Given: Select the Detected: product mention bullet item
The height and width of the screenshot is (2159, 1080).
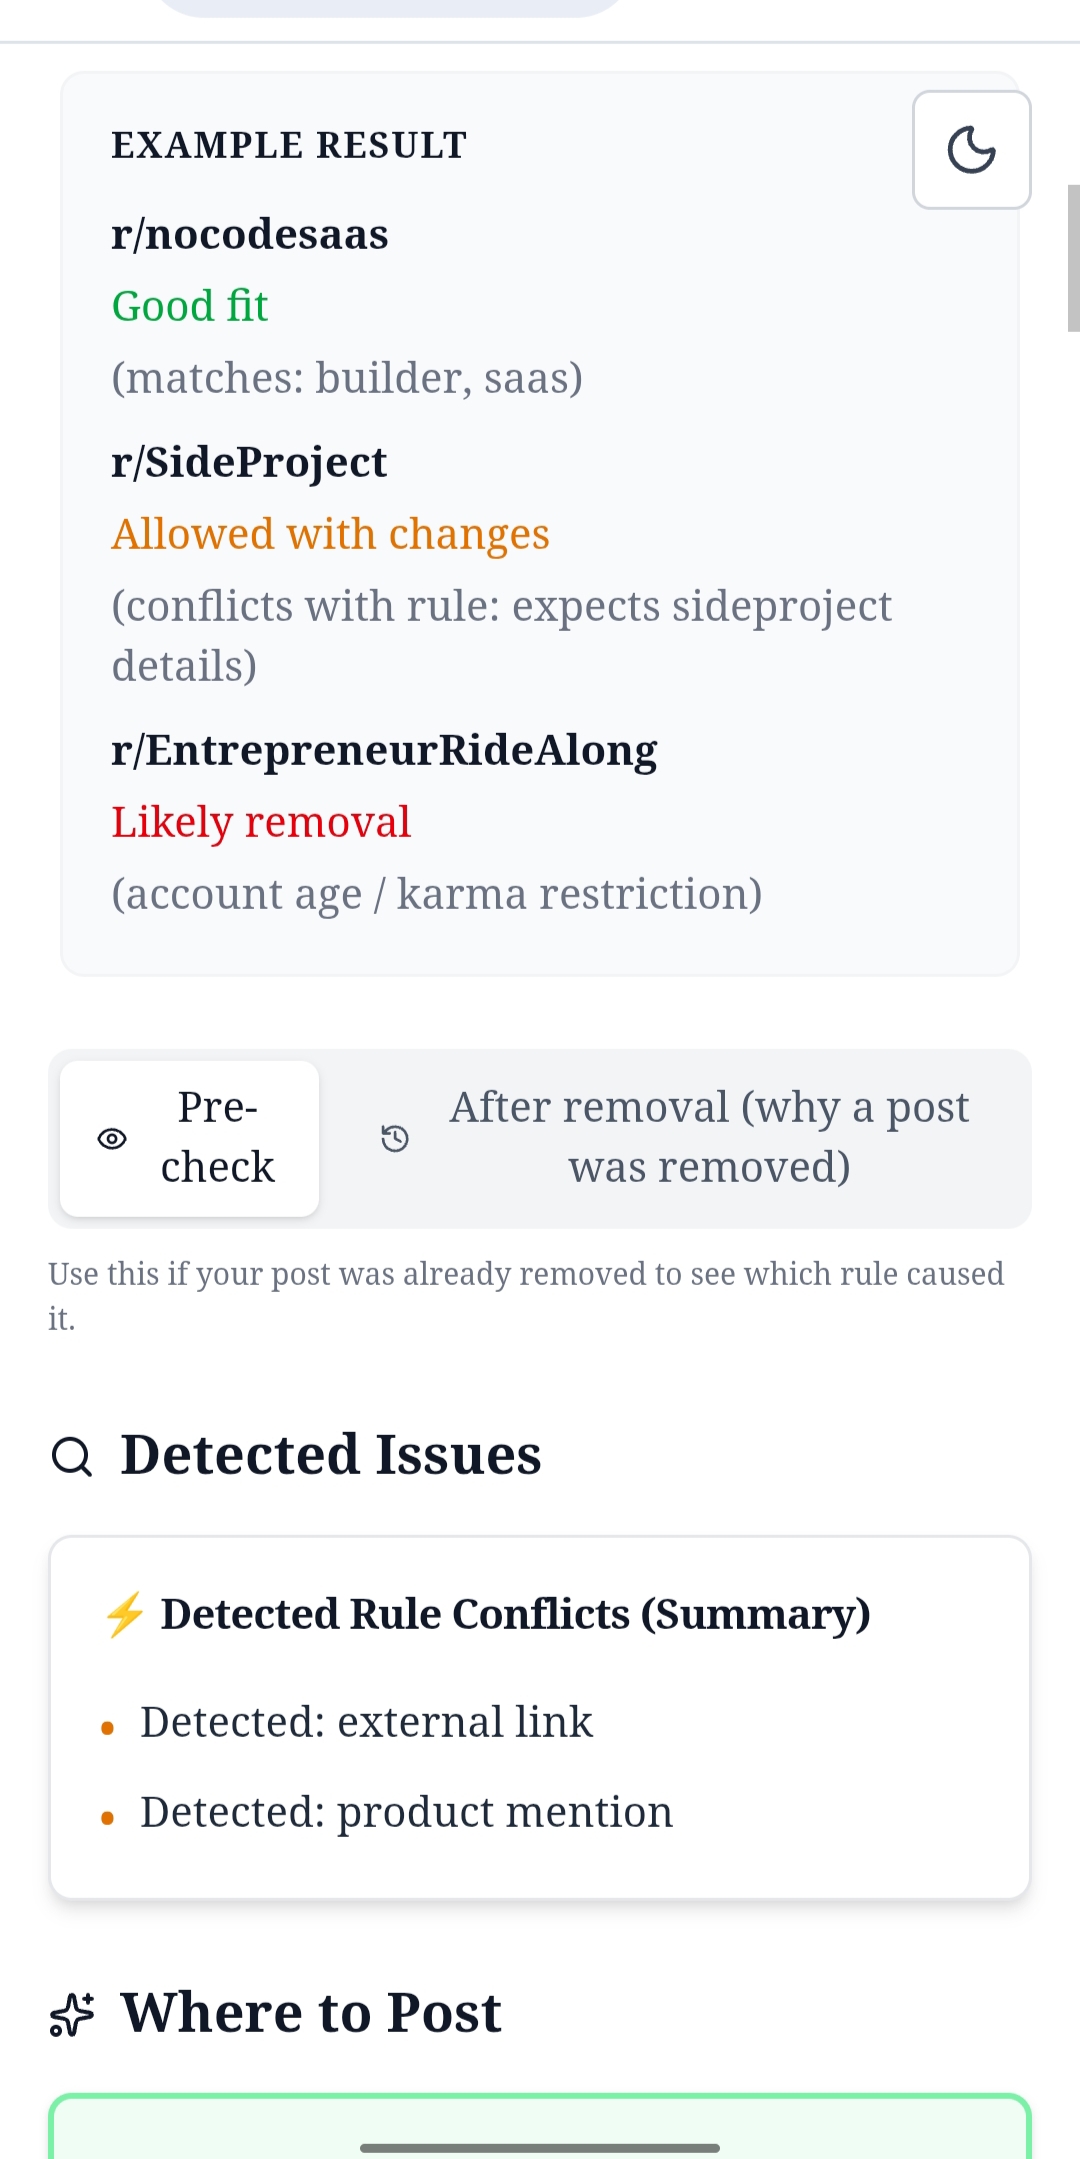Looking at the screenshot, I should click(407, 1811).
